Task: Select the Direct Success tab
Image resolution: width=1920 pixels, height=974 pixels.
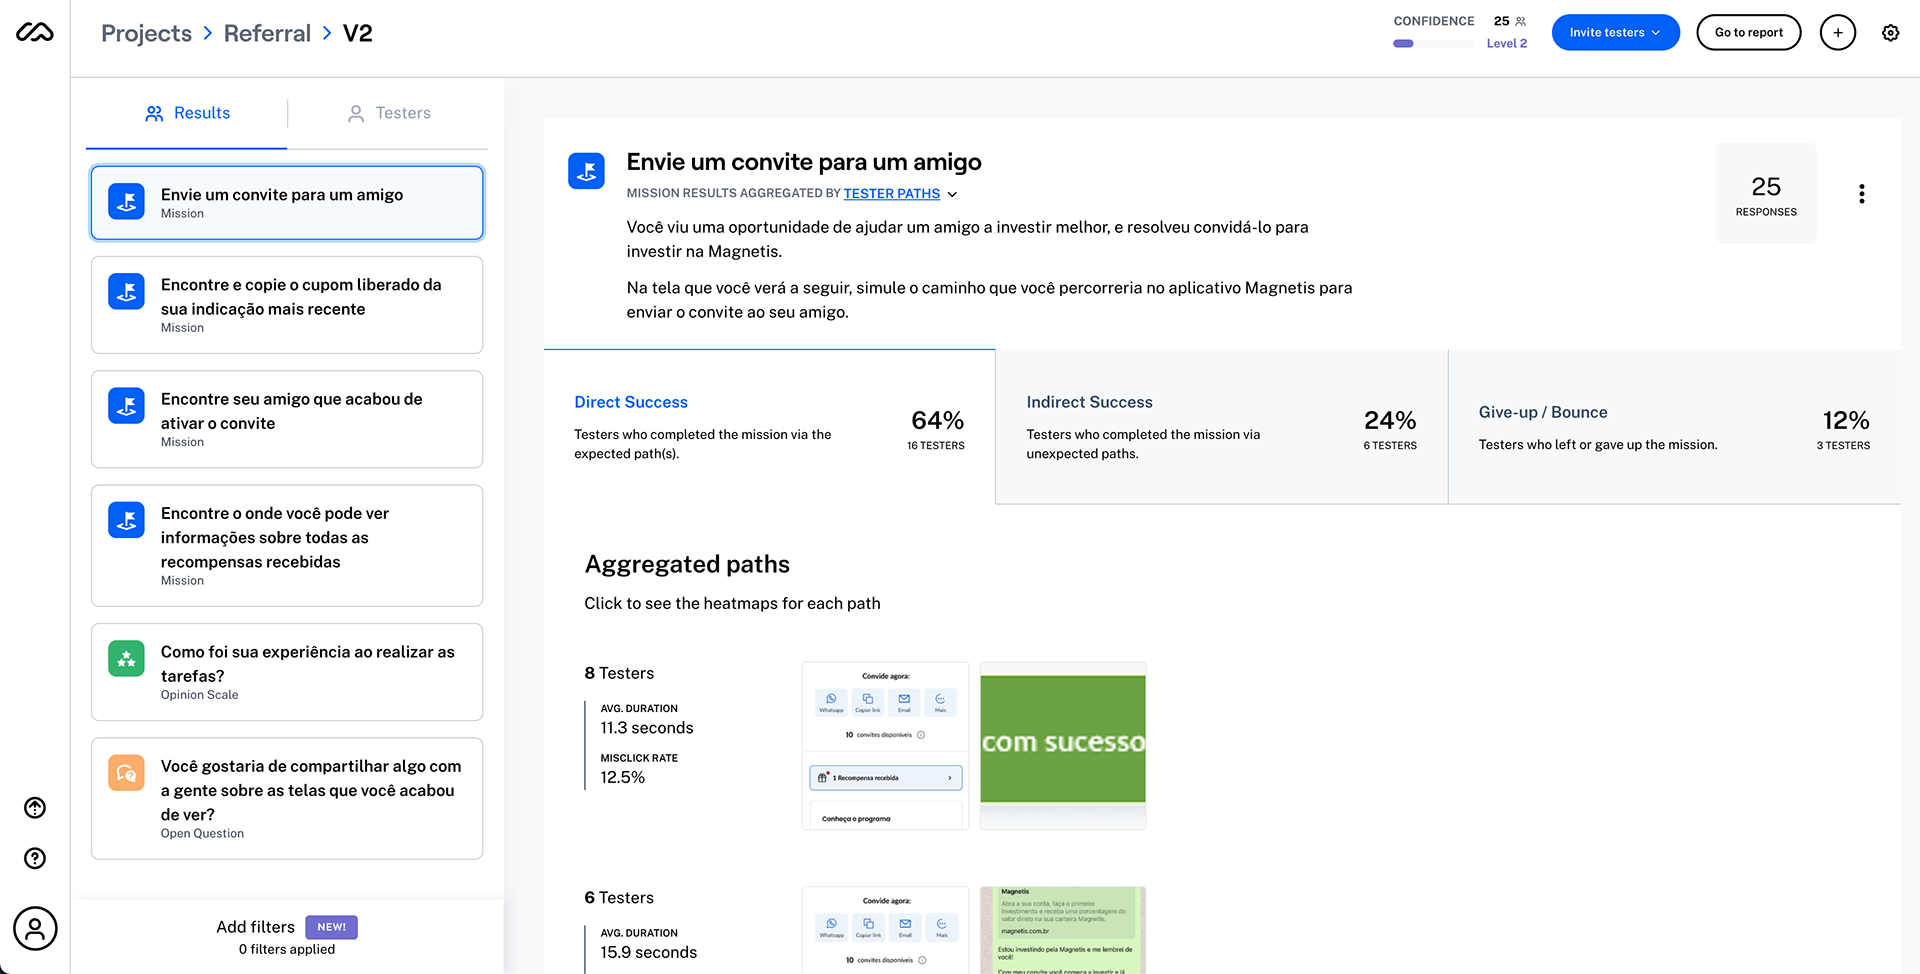Action: [x=769, y=427]
